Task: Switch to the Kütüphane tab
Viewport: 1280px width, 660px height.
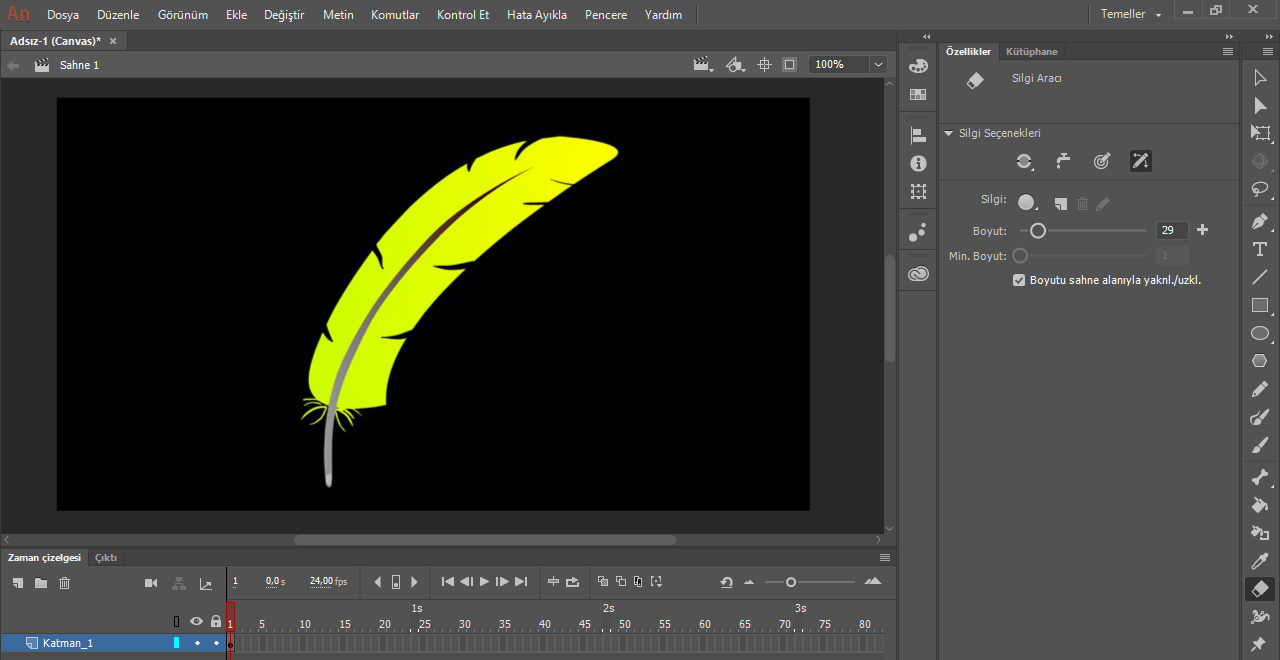Action: [x=1031, y=51]
